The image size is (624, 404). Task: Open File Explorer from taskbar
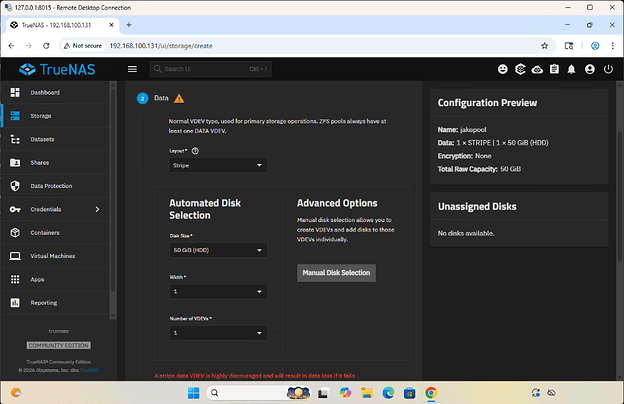[x=367, y=393]
